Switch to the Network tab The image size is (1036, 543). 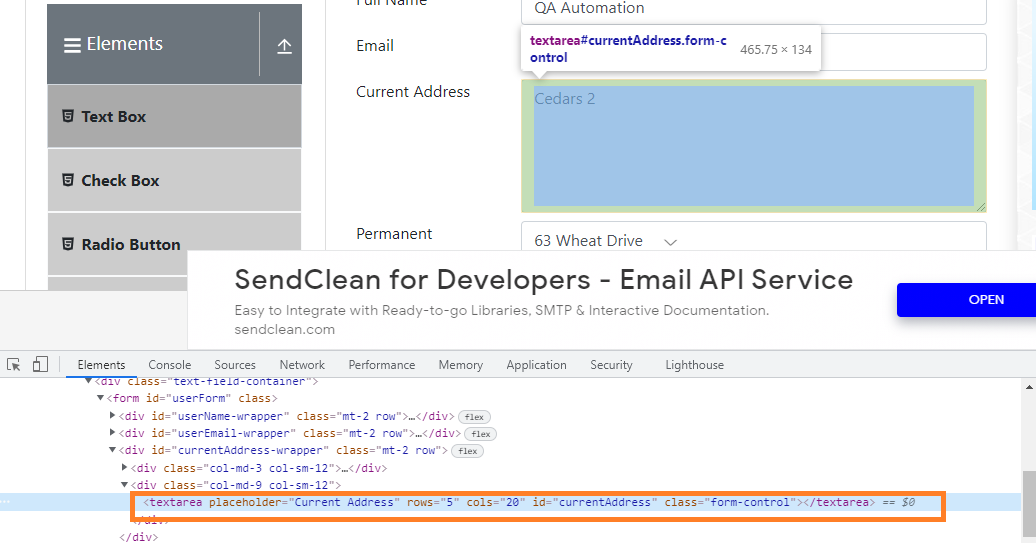(302, 365)
